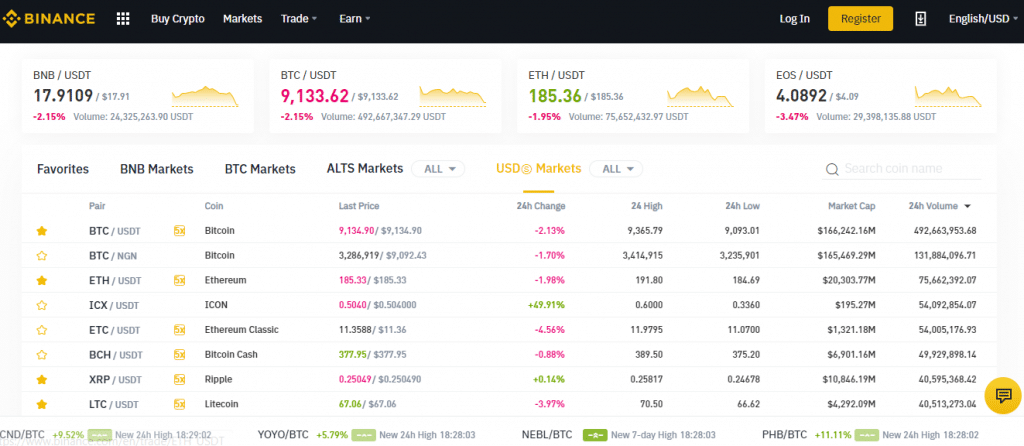The image size is (1024, 446).
Task: Click the 5x margin badge for XRP/USDT
Action: (180, 379)
